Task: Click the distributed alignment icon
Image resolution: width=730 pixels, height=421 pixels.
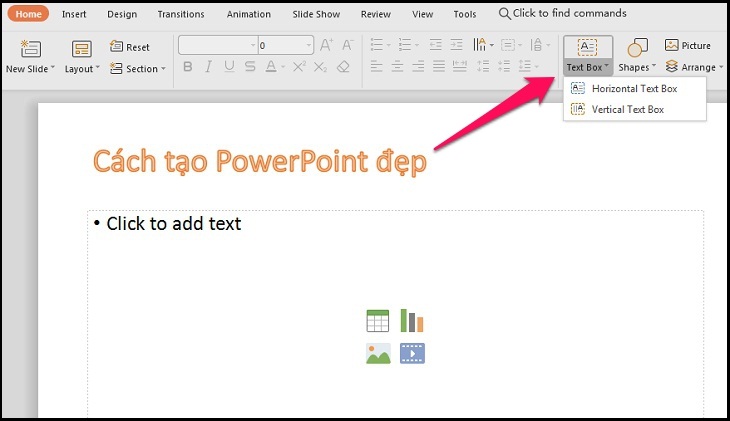Action: click(460, 67)
